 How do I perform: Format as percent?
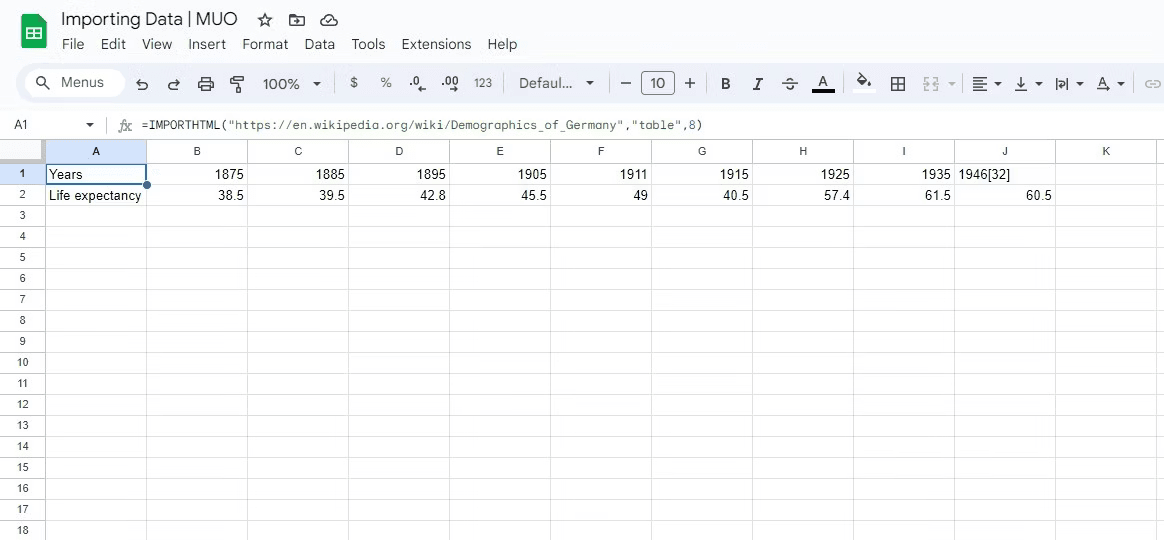(385, 83)
